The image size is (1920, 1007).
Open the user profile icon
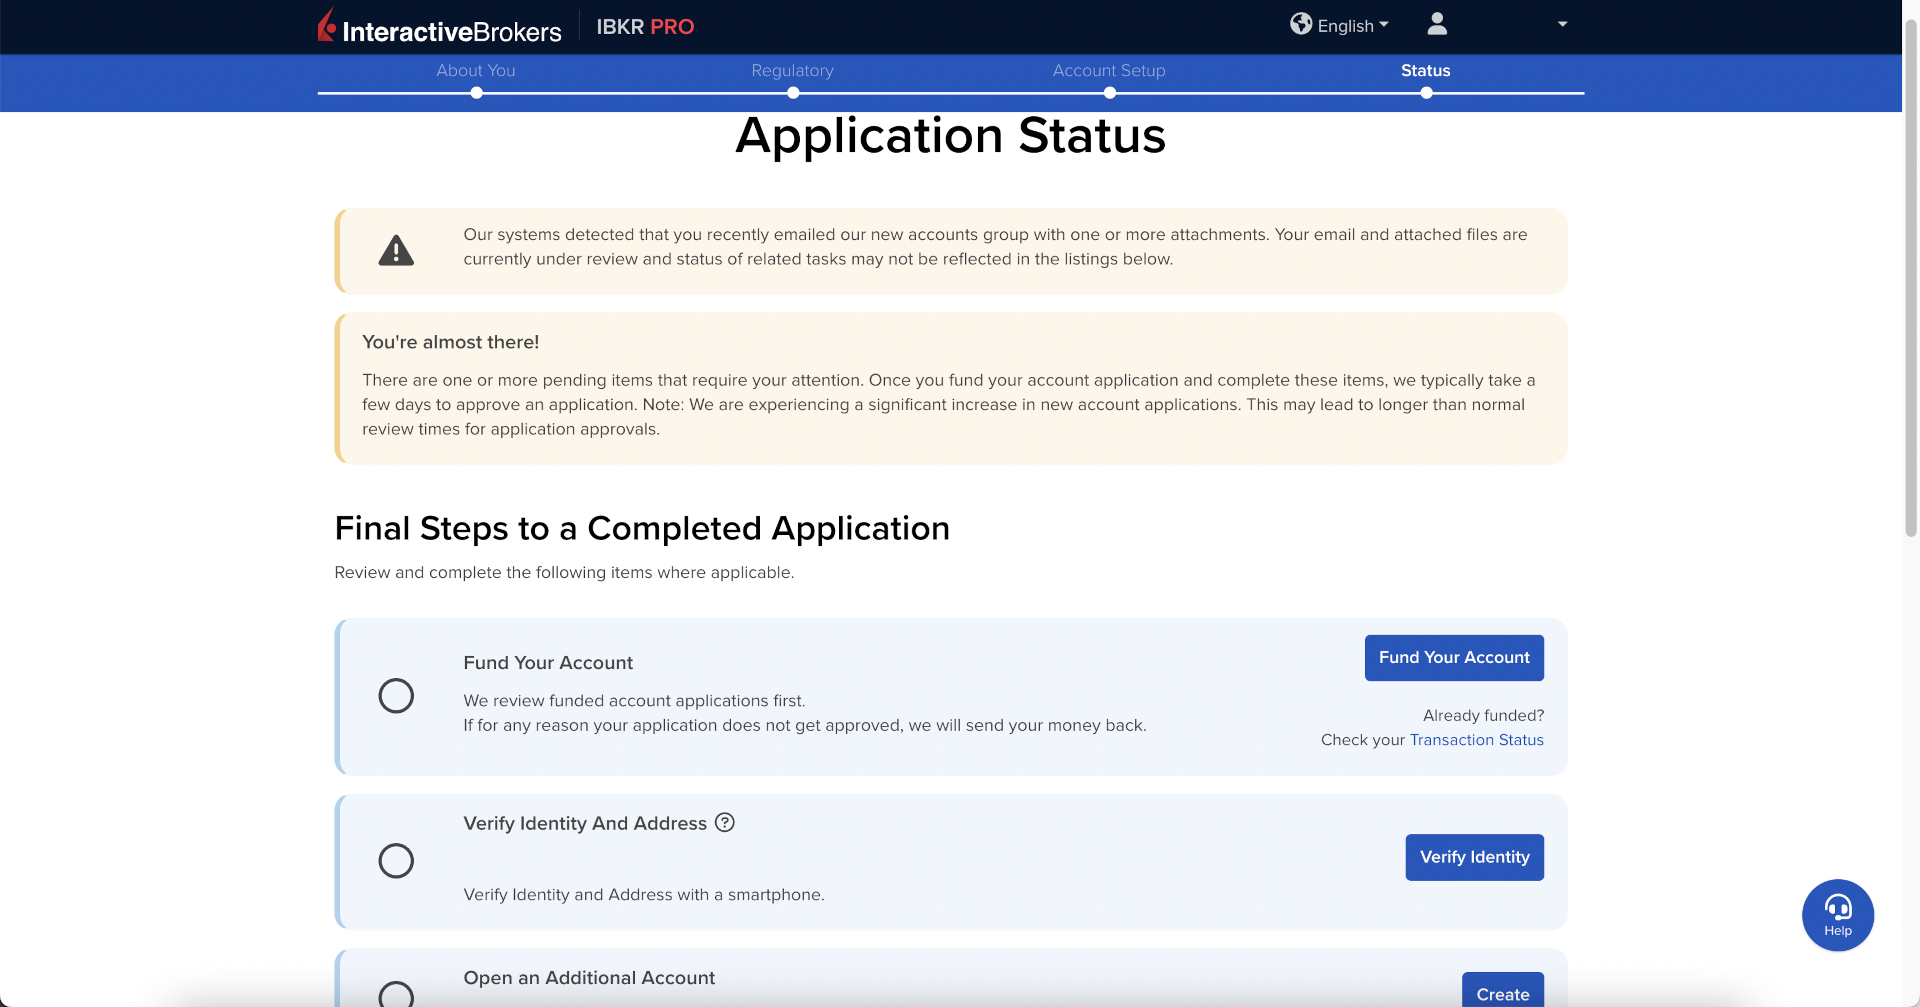tap(1437, 24)
